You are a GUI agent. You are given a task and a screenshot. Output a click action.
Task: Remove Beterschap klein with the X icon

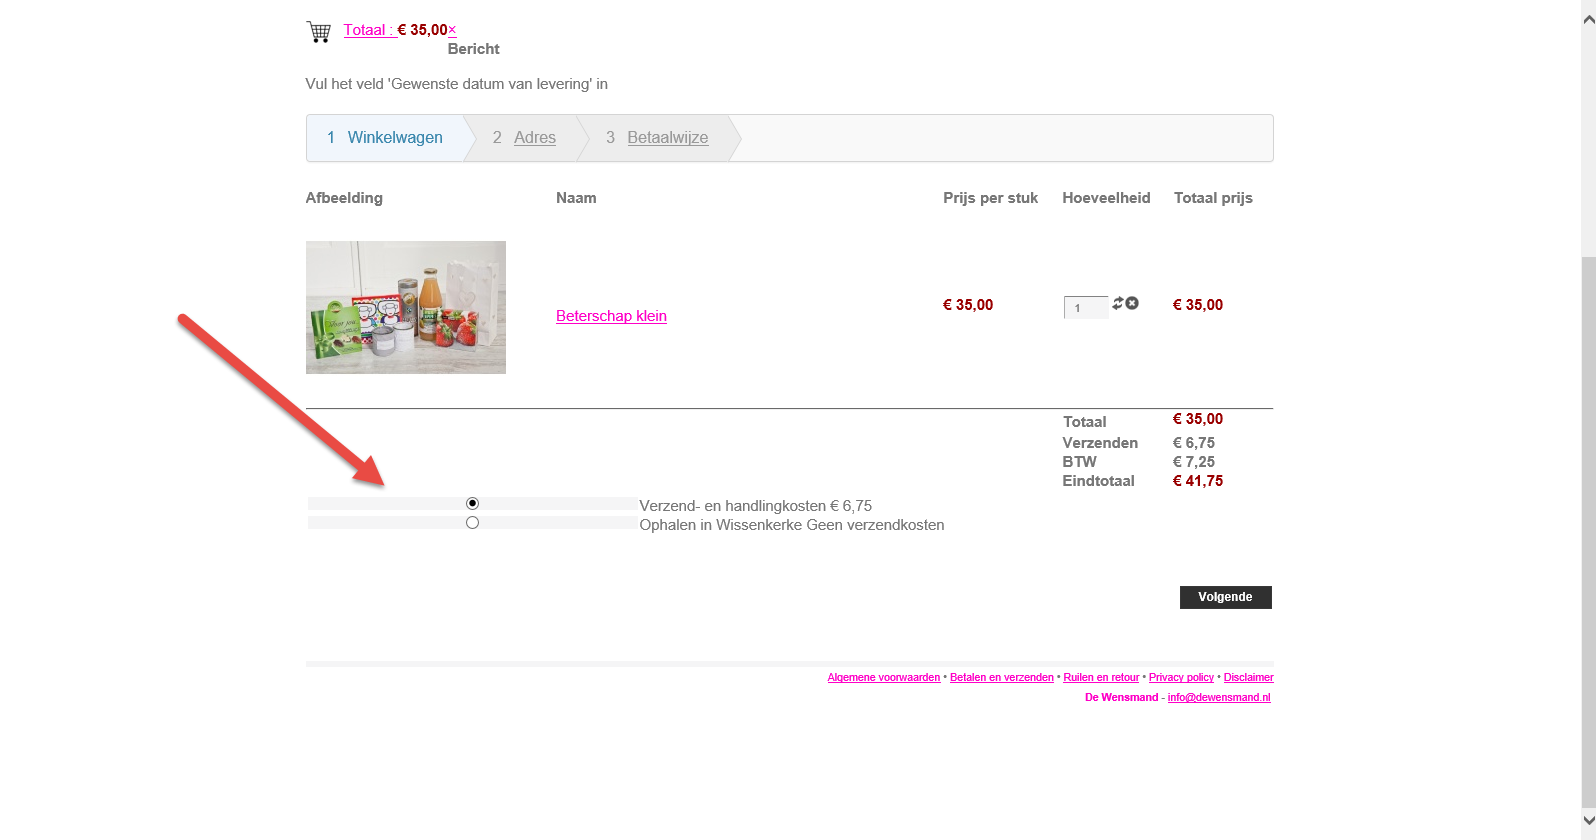click(x=1132, y=303)
